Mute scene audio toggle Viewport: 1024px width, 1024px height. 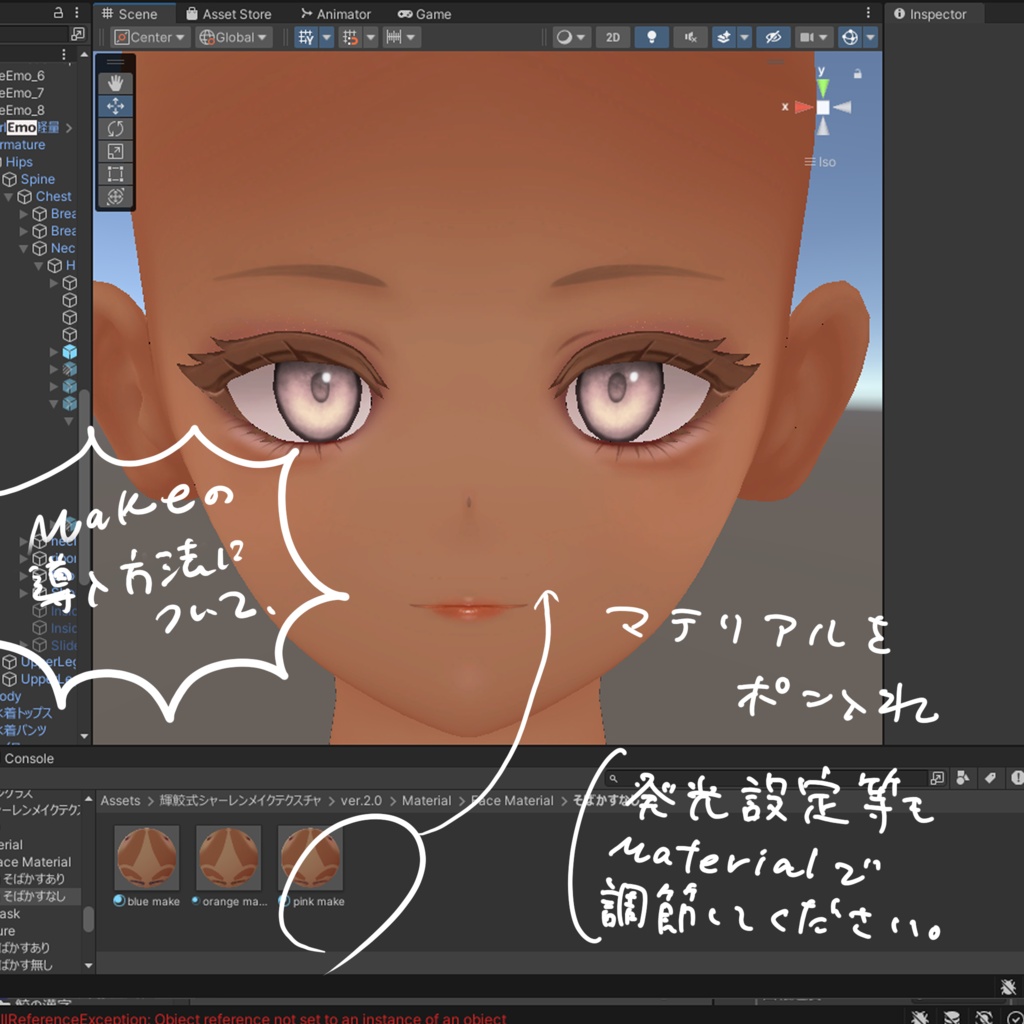(x=690, y=37)
